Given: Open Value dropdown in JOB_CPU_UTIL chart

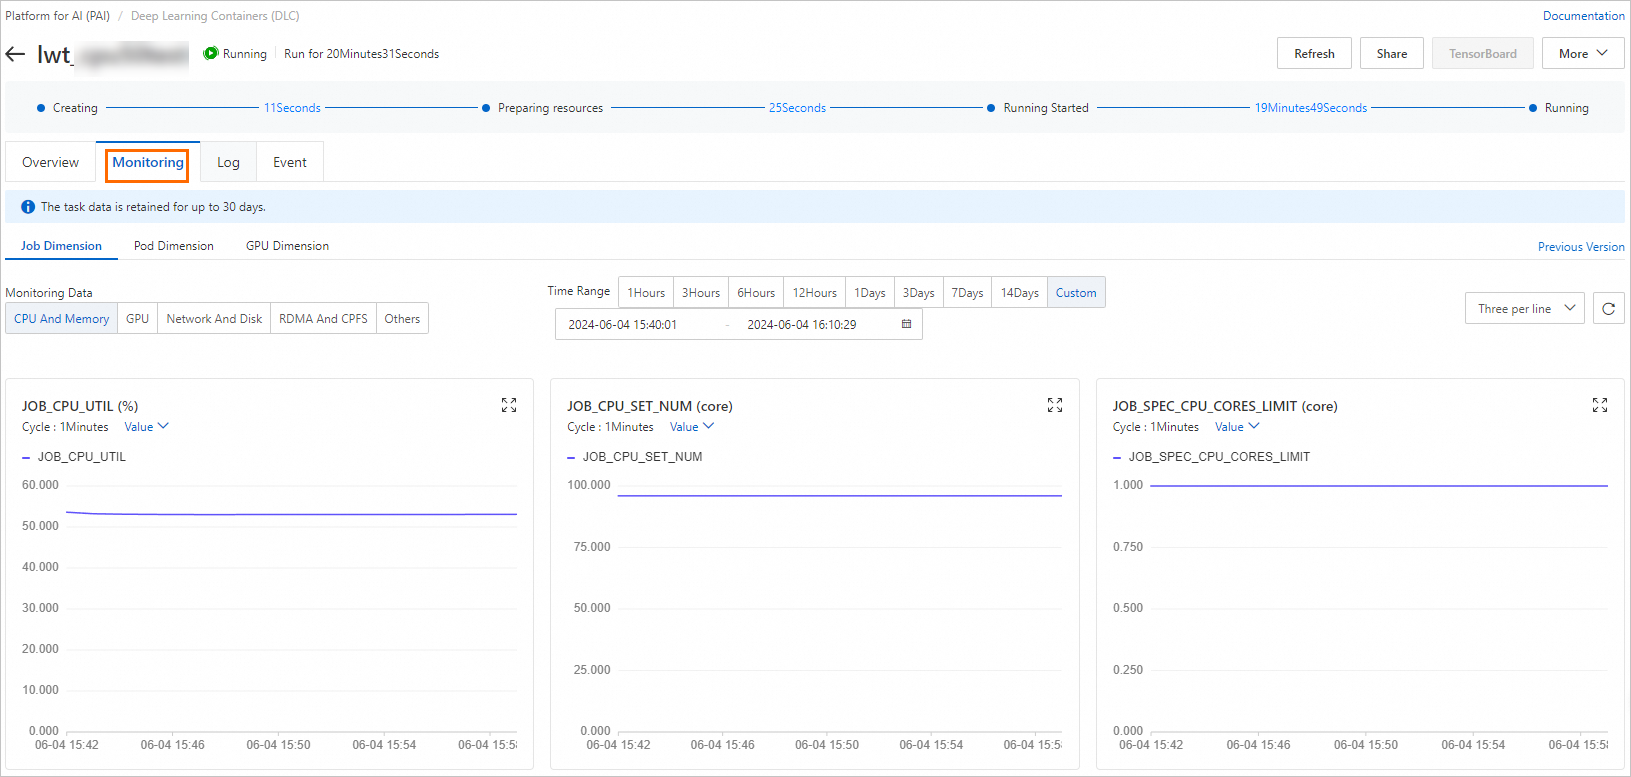Looking at the screenshot, I should pos(146,427).
